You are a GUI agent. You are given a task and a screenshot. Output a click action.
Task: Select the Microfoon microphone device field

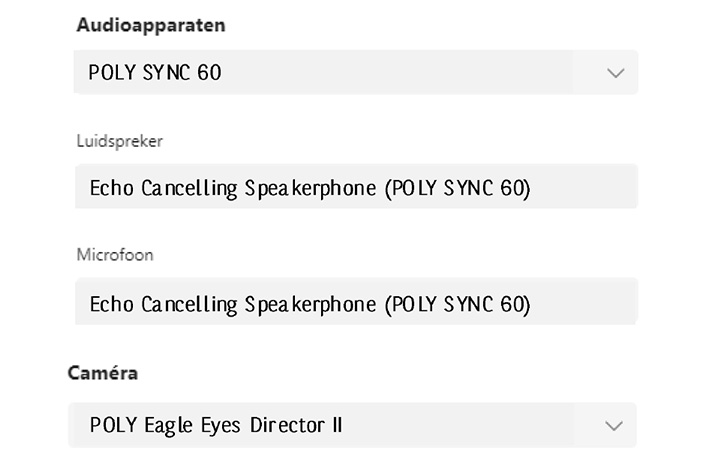355,302
